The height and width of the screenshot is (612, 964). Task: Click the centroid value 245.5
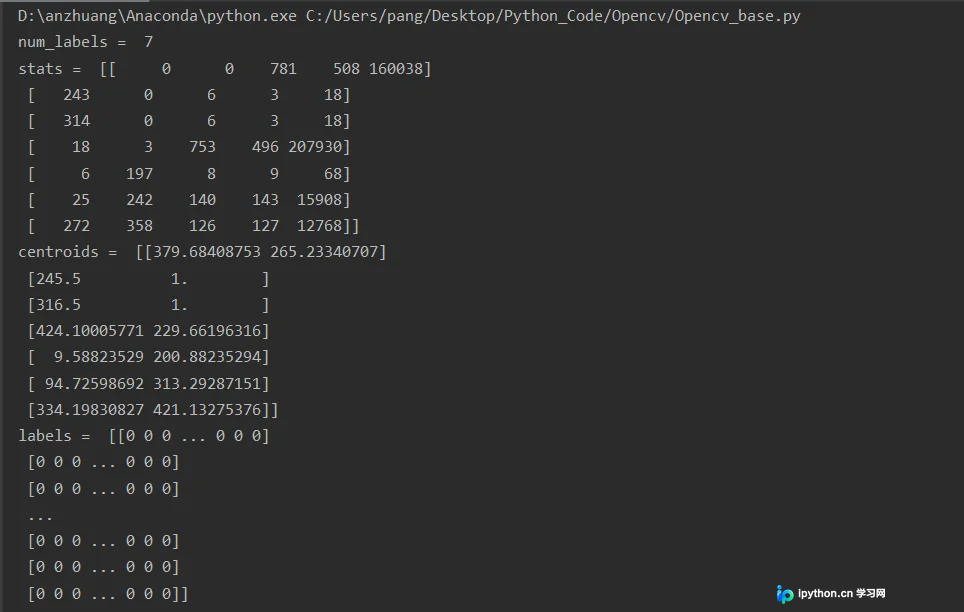(x=58, y=279)
